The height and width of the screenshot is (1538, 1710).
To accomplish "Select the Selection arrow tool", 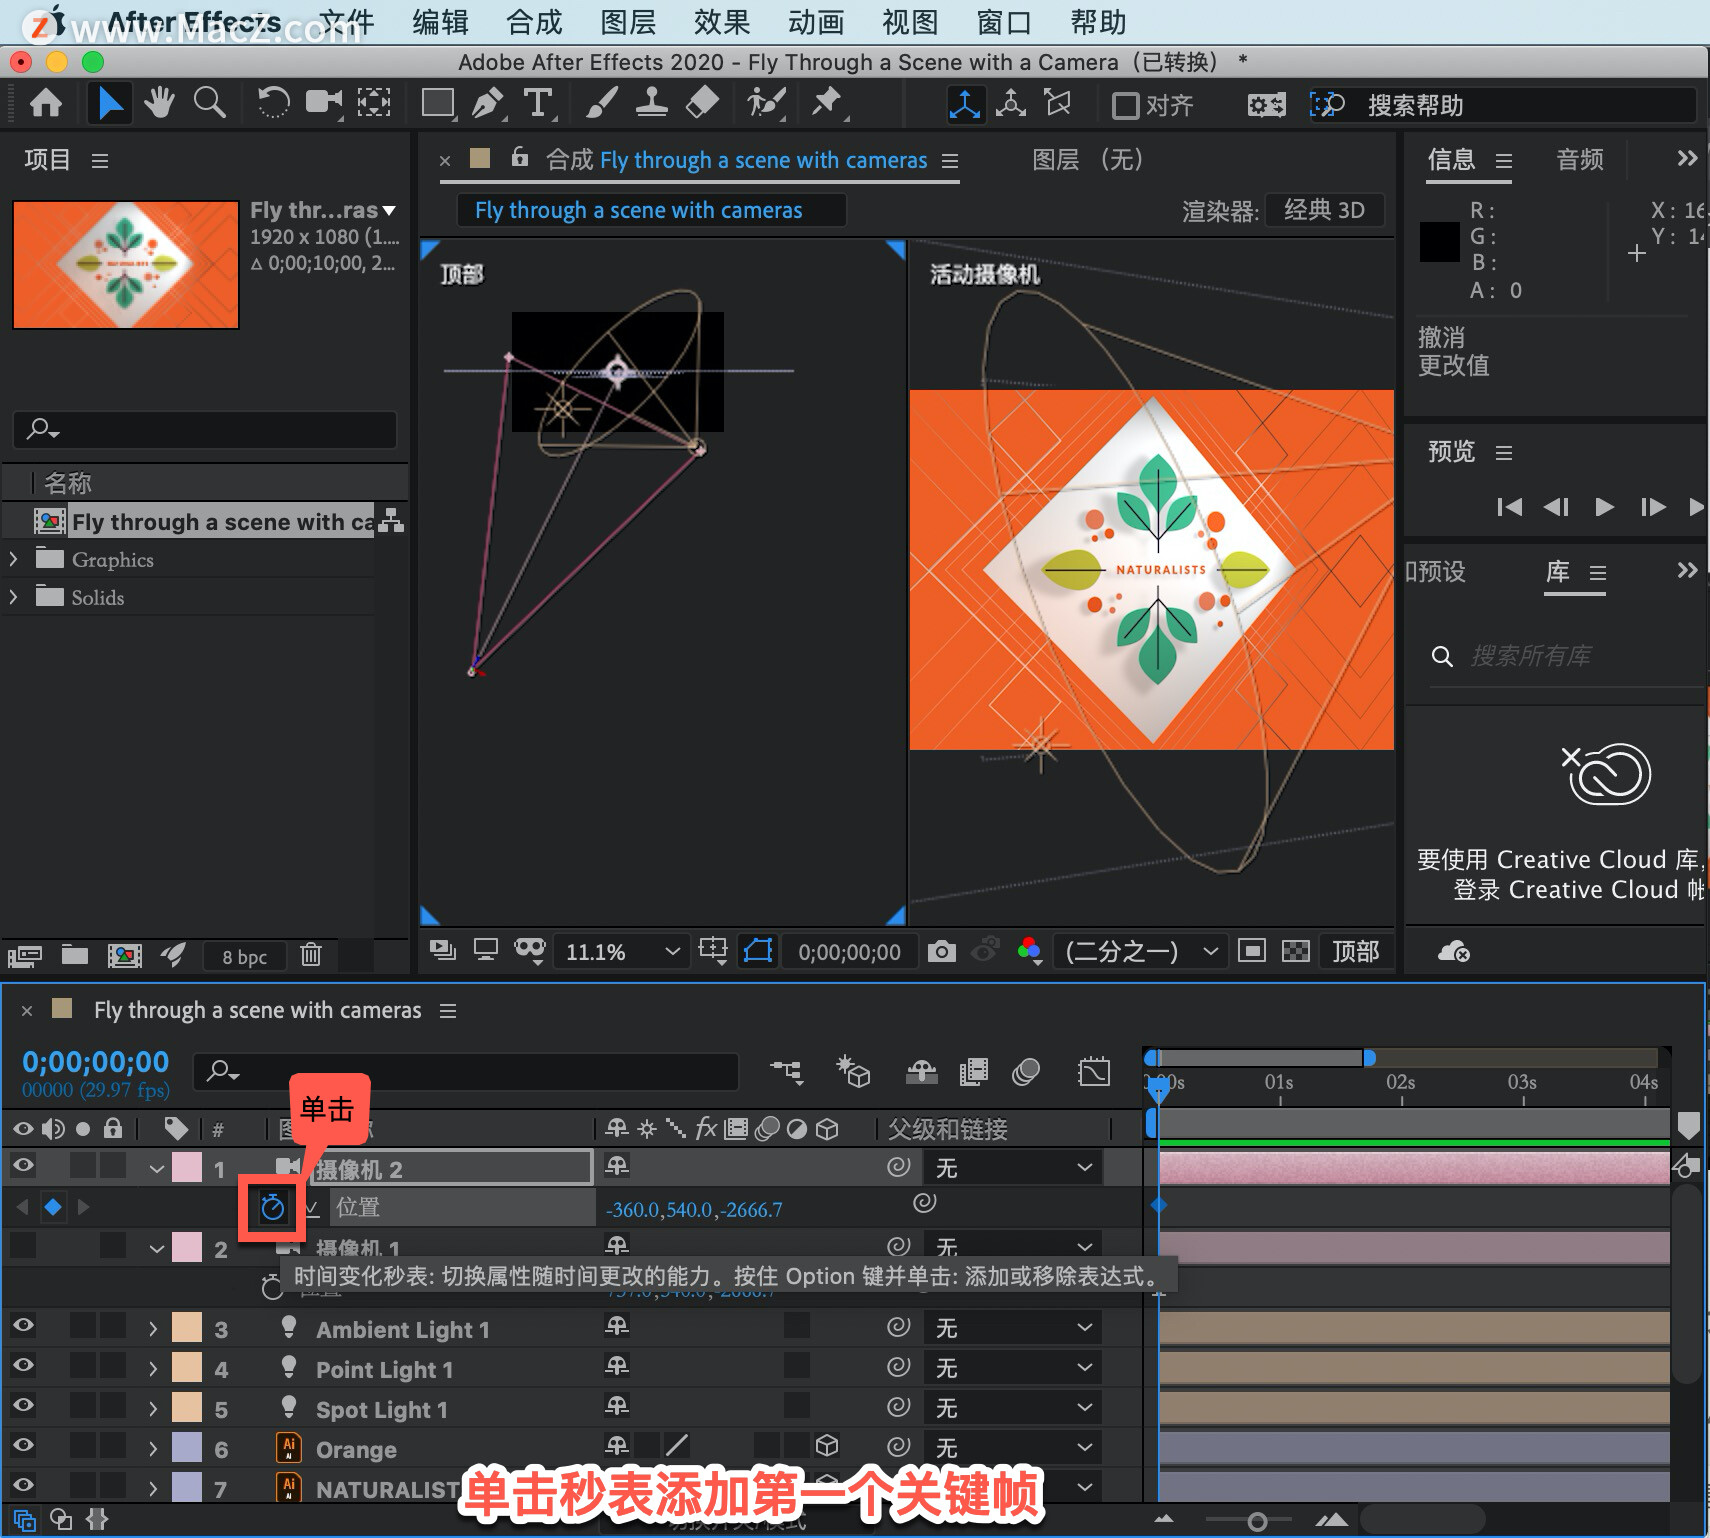I will (x=109, y=103).
